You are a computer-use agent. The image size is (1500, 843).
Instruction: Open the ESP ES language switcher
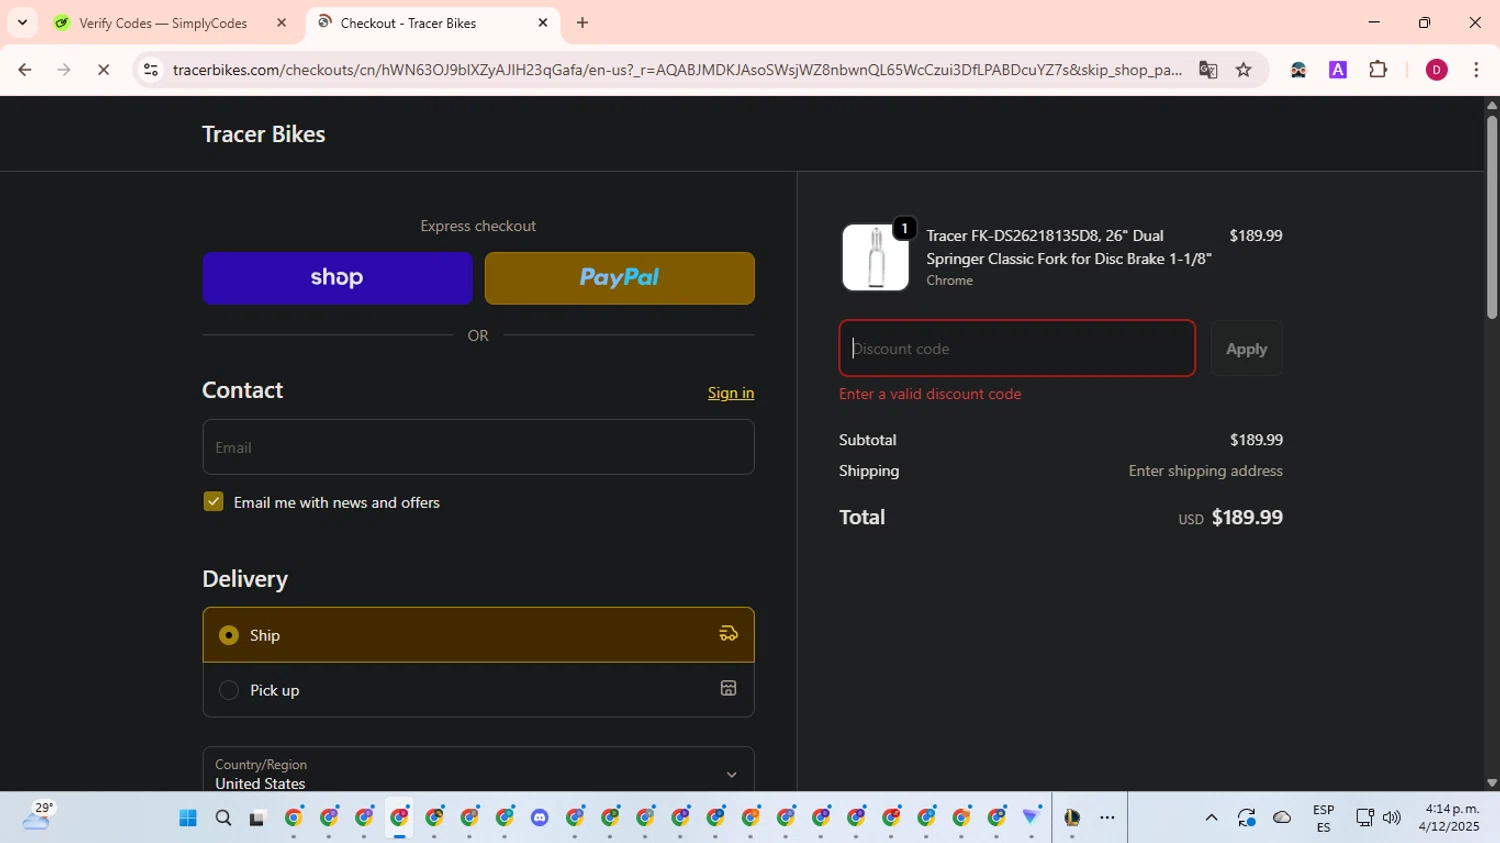tap(1323, 818)
